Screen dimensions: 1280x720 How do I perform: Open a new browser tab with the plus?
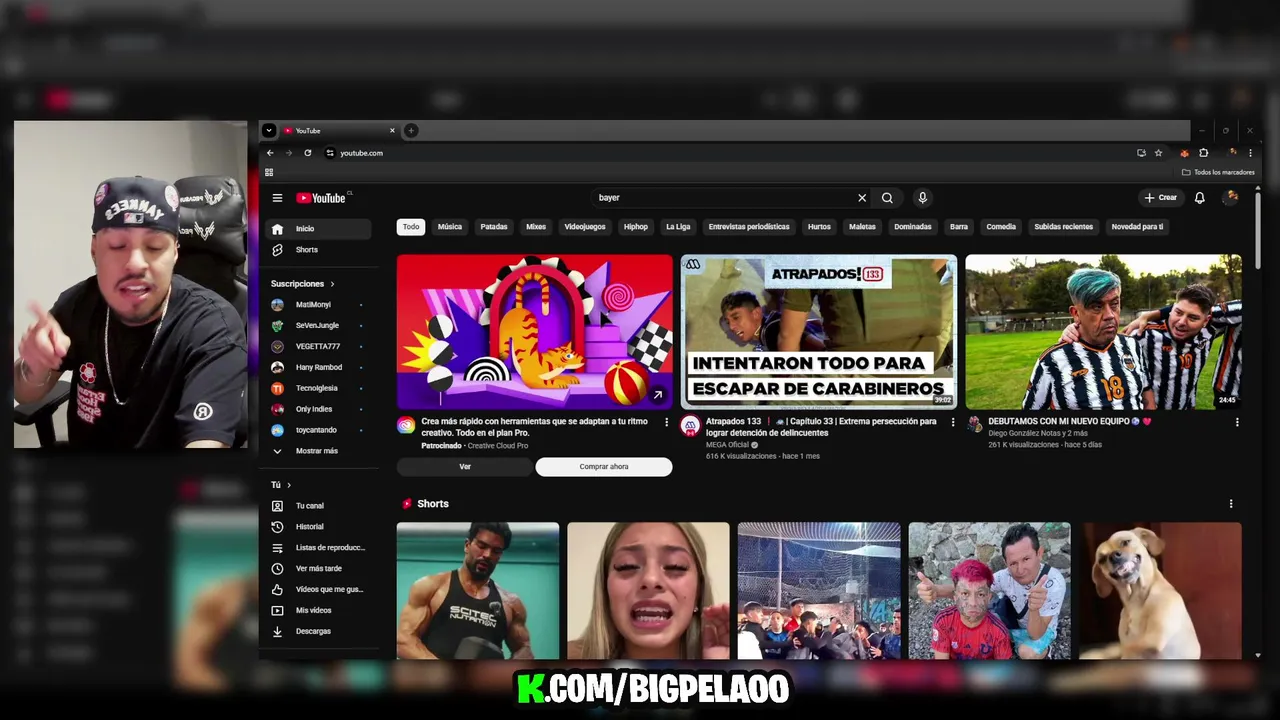pyautogui.click(x=411, y=131)
